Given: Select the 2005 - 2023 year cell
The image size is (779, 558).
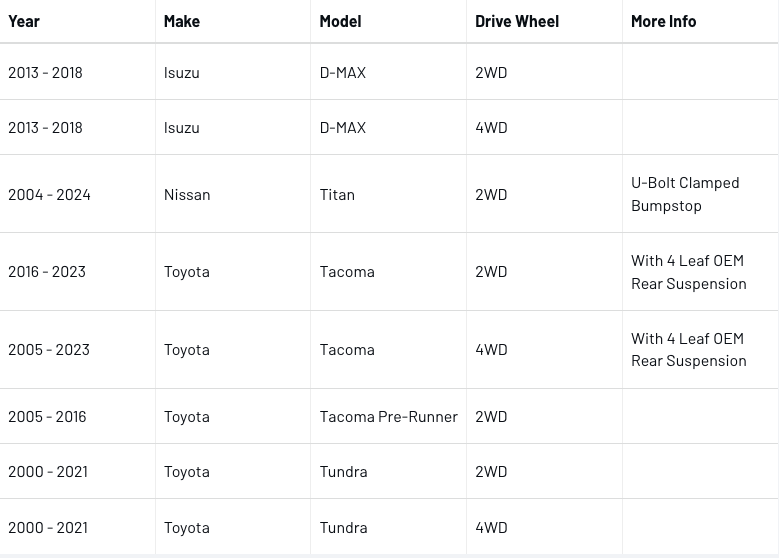Looking at the screenshot, I should coord(49,349).
